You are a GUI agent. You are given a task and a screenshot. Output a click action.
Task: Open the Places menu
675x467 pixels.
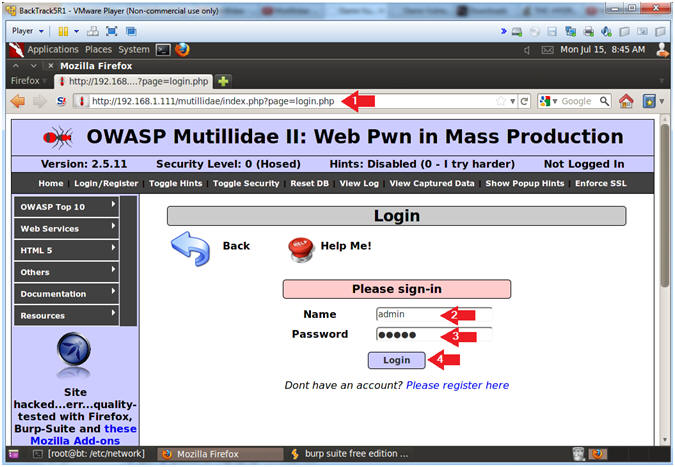click(98, 49)
